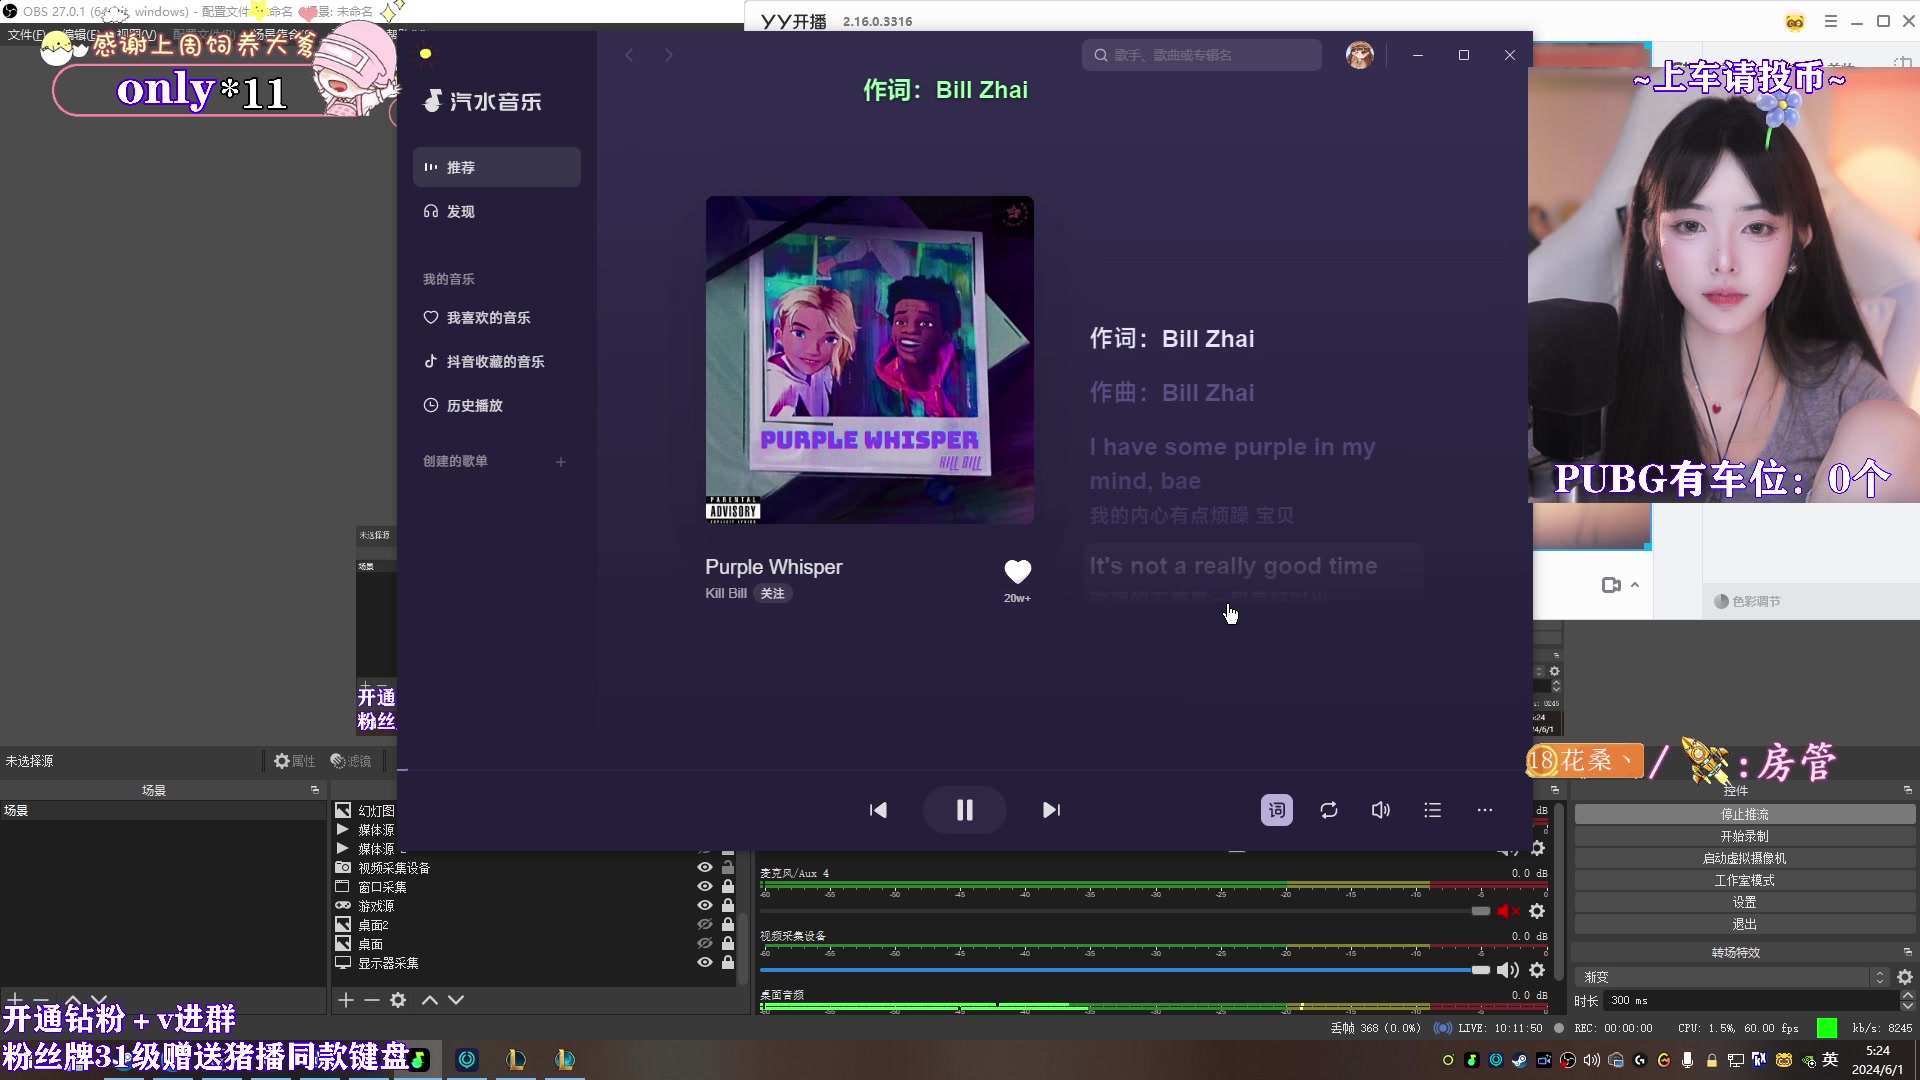
Task: Click 开始录制 to start recording
Action: pyautogui.click(x=1745, y=837)
